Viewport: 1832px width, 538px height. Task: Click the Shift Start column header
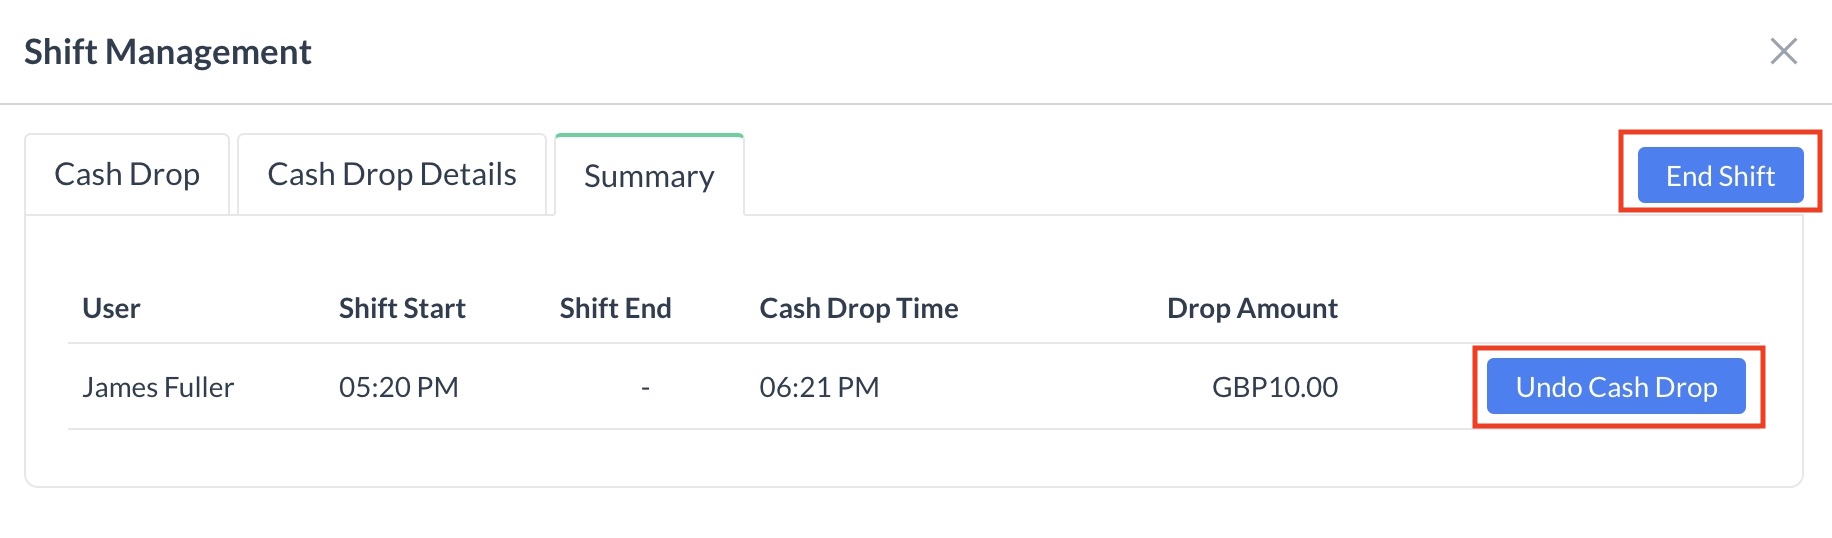(402, 308)
